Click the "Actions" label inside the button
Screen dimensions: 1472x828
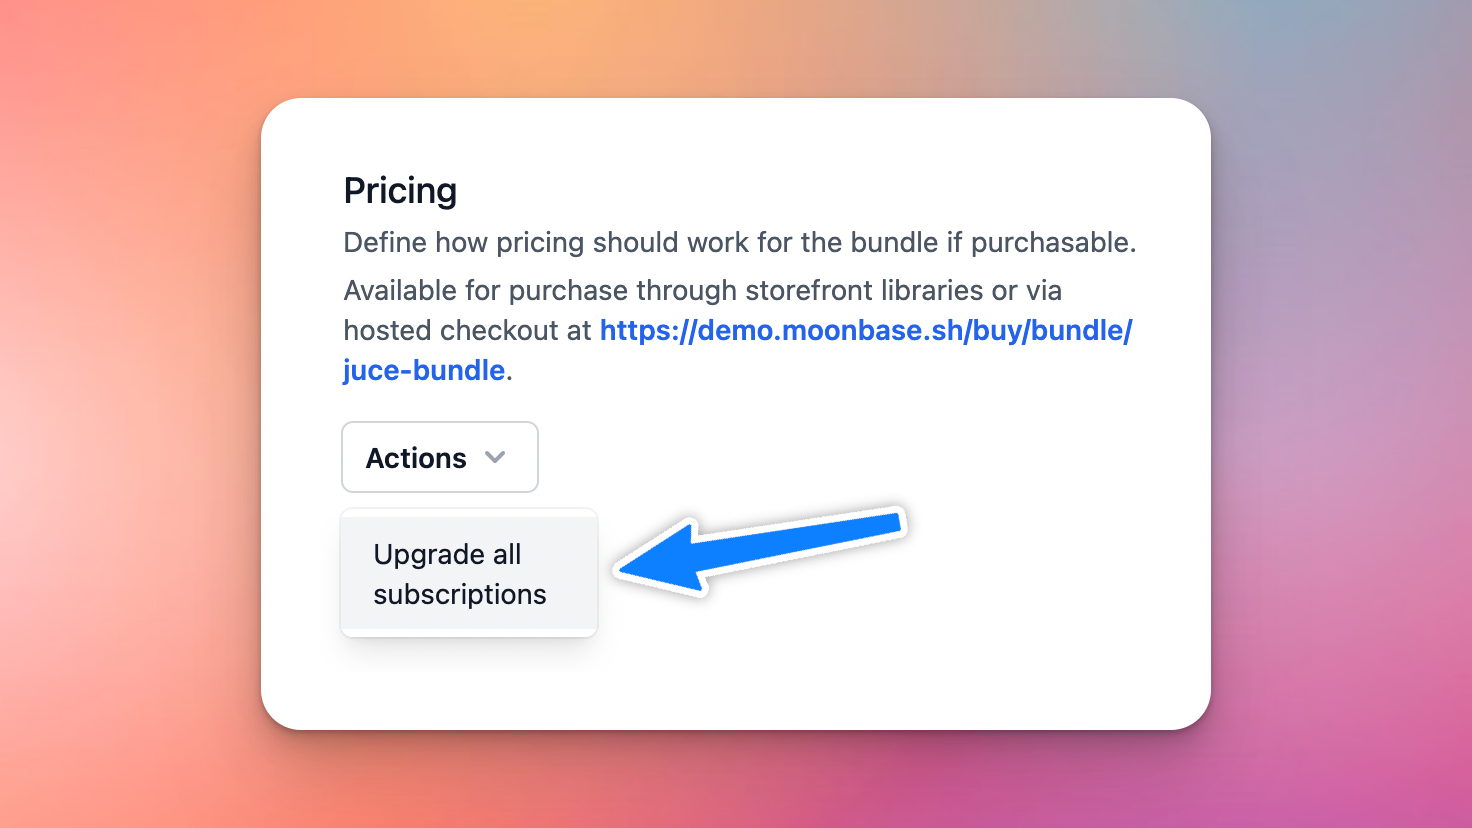pos(416,458)
